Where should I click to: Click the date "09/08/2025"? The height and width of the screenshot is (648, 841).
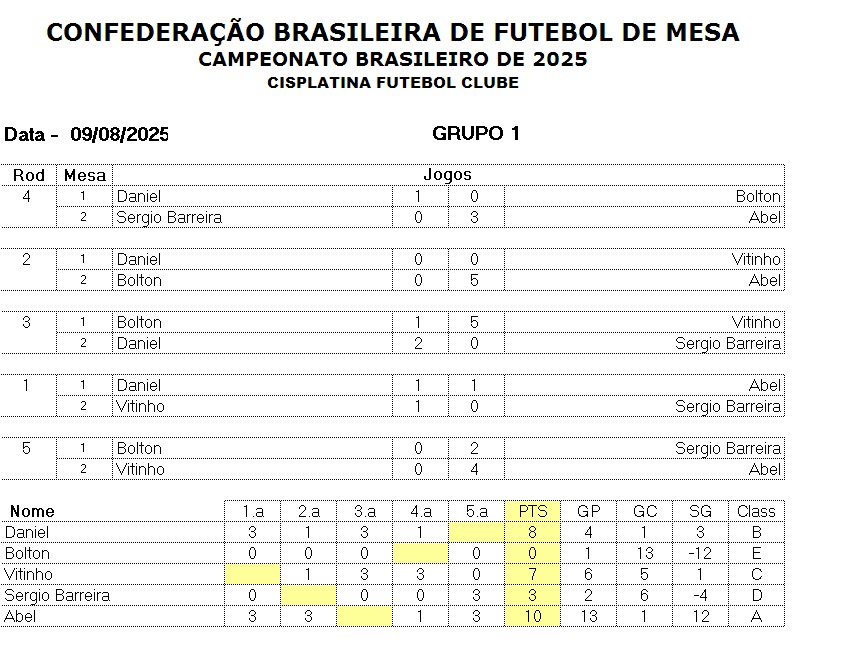pyautogui.click(x=119, y=135)
